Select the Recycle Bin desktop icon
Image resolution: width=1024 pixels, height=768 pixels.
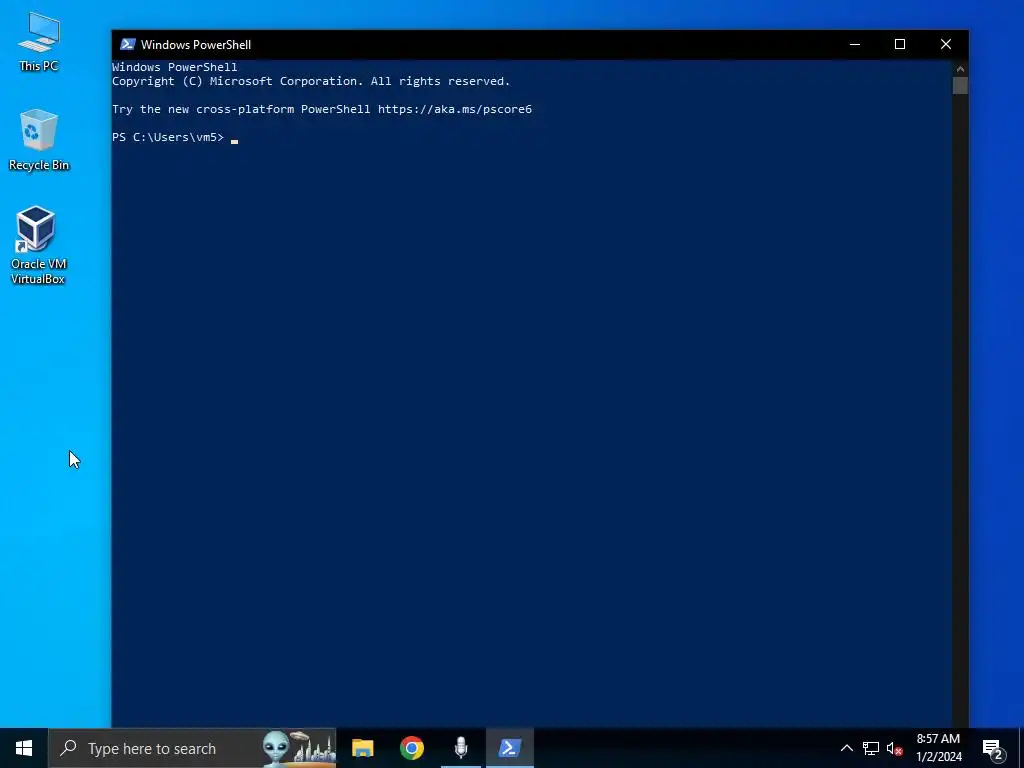pyautogui.click(x=39, y=139)
